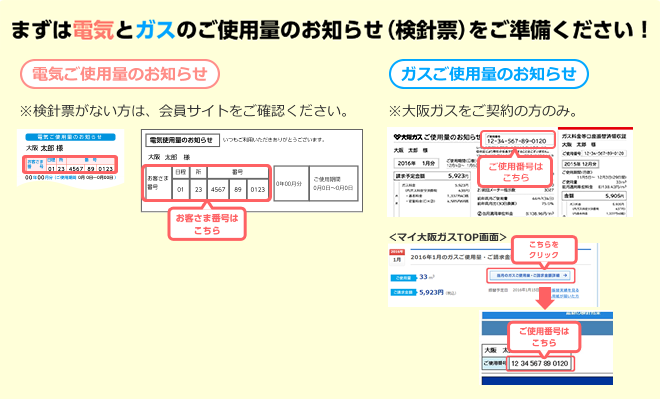Click the 電気使用量のお知らせ title box in large sample
Image resolution: width=660 pixels, height=399 pixels.
pyautogui.click(x=182, y=140)
